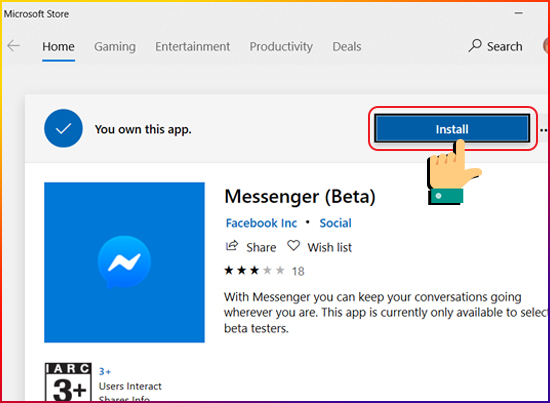Minimize the Microsoft Store window
Viewport: 550px width, 403px height.
[x=519, y=13]
